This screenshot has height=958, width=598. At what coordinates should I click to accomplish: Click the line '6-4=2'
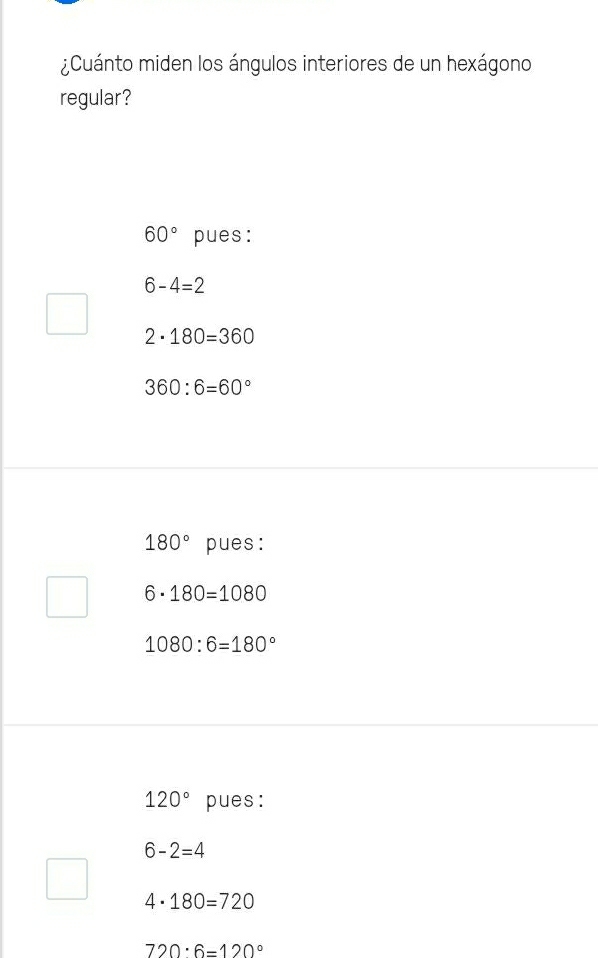pos(175,285)
